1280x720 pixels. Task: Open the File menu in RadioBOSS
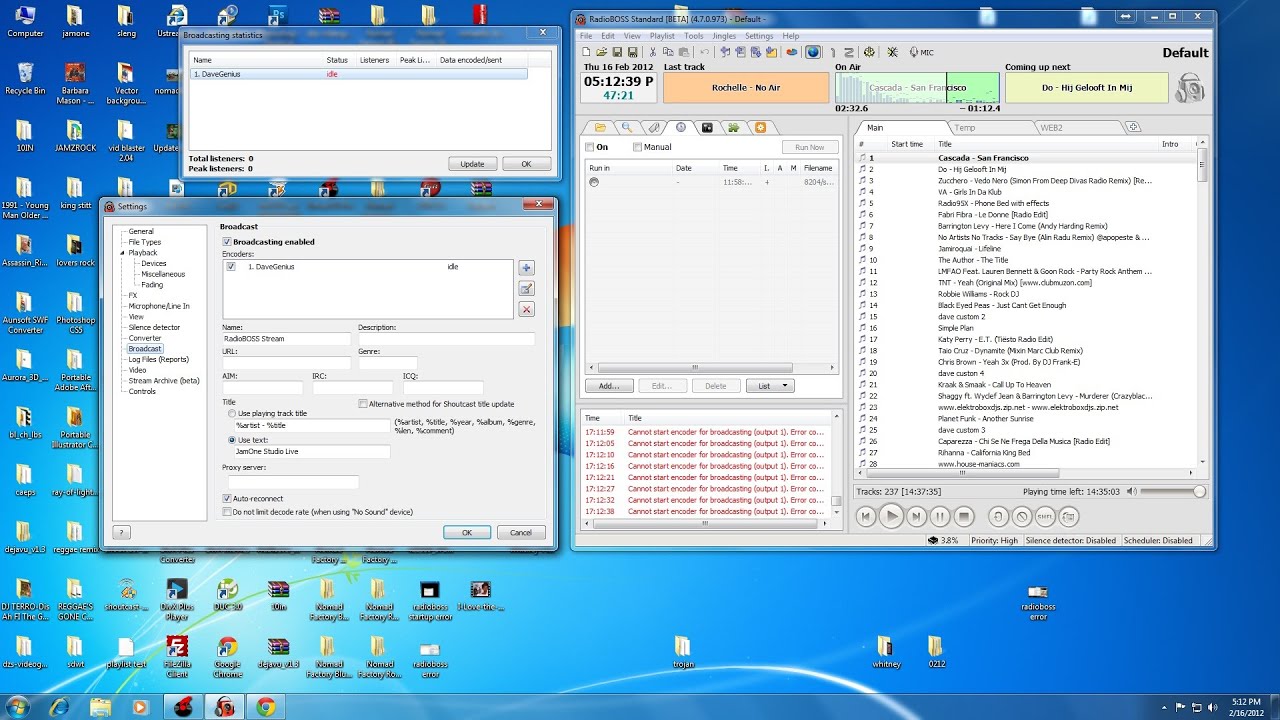(x=587, y=36)
